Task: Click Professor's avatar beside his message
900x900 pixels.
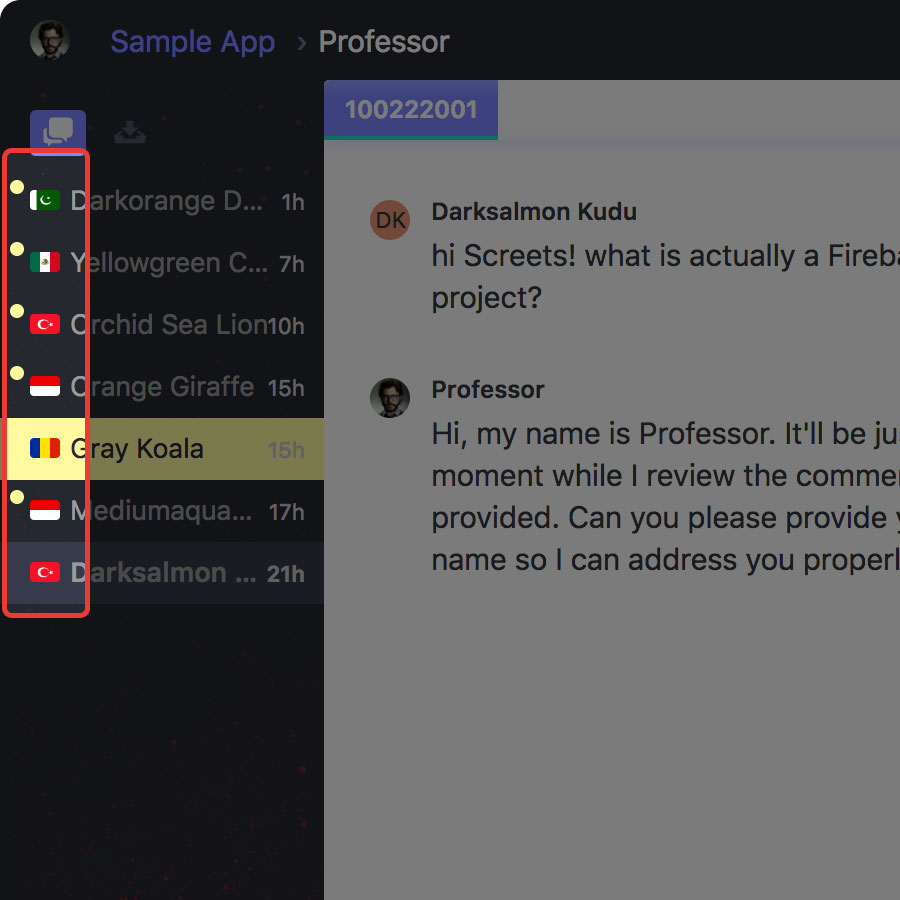Action: click(390, 398)
